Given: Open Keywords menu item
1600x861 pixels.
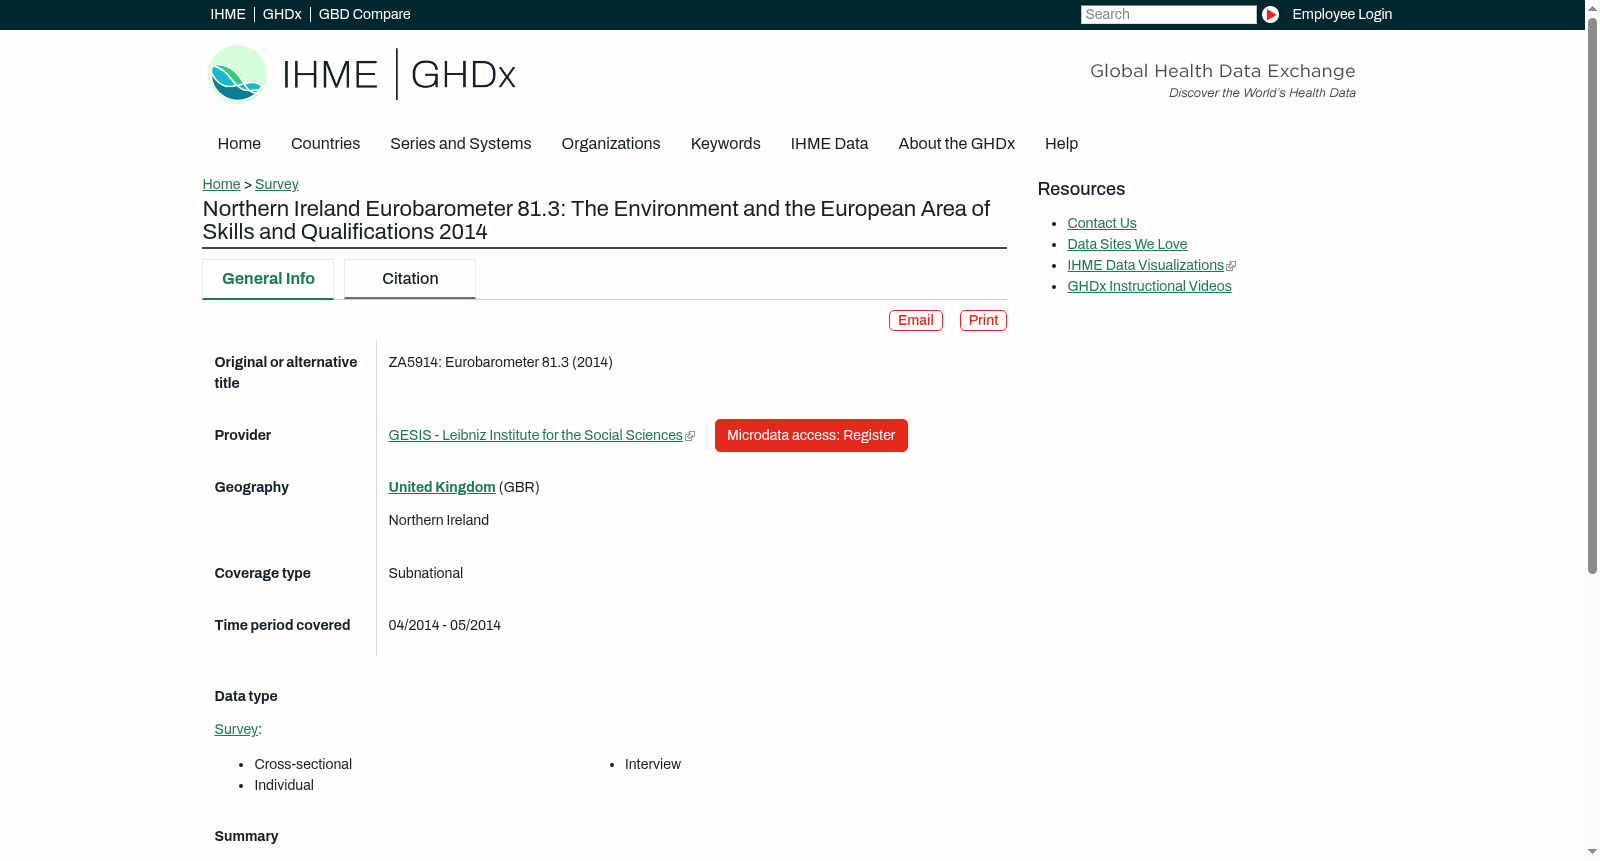Looking at the screenshot, I should (x=726, y=144).
